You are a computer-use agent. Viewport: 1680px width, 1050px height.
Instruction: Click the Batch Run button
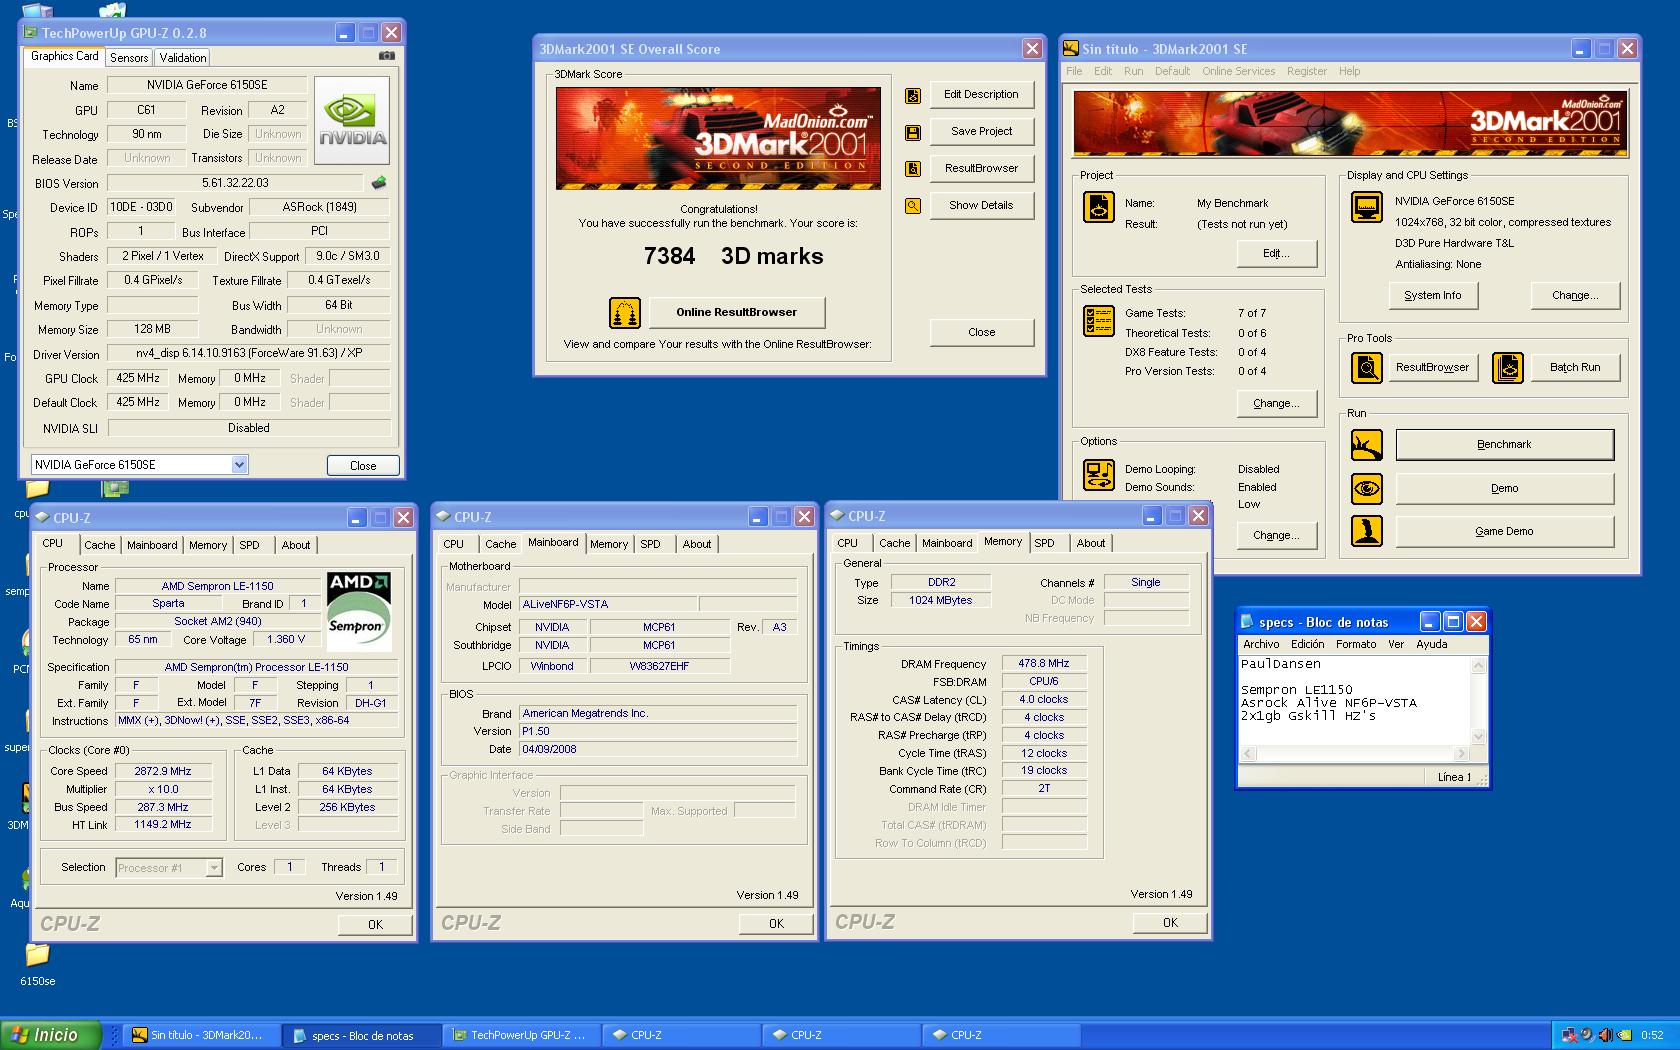pos(1575,368)
